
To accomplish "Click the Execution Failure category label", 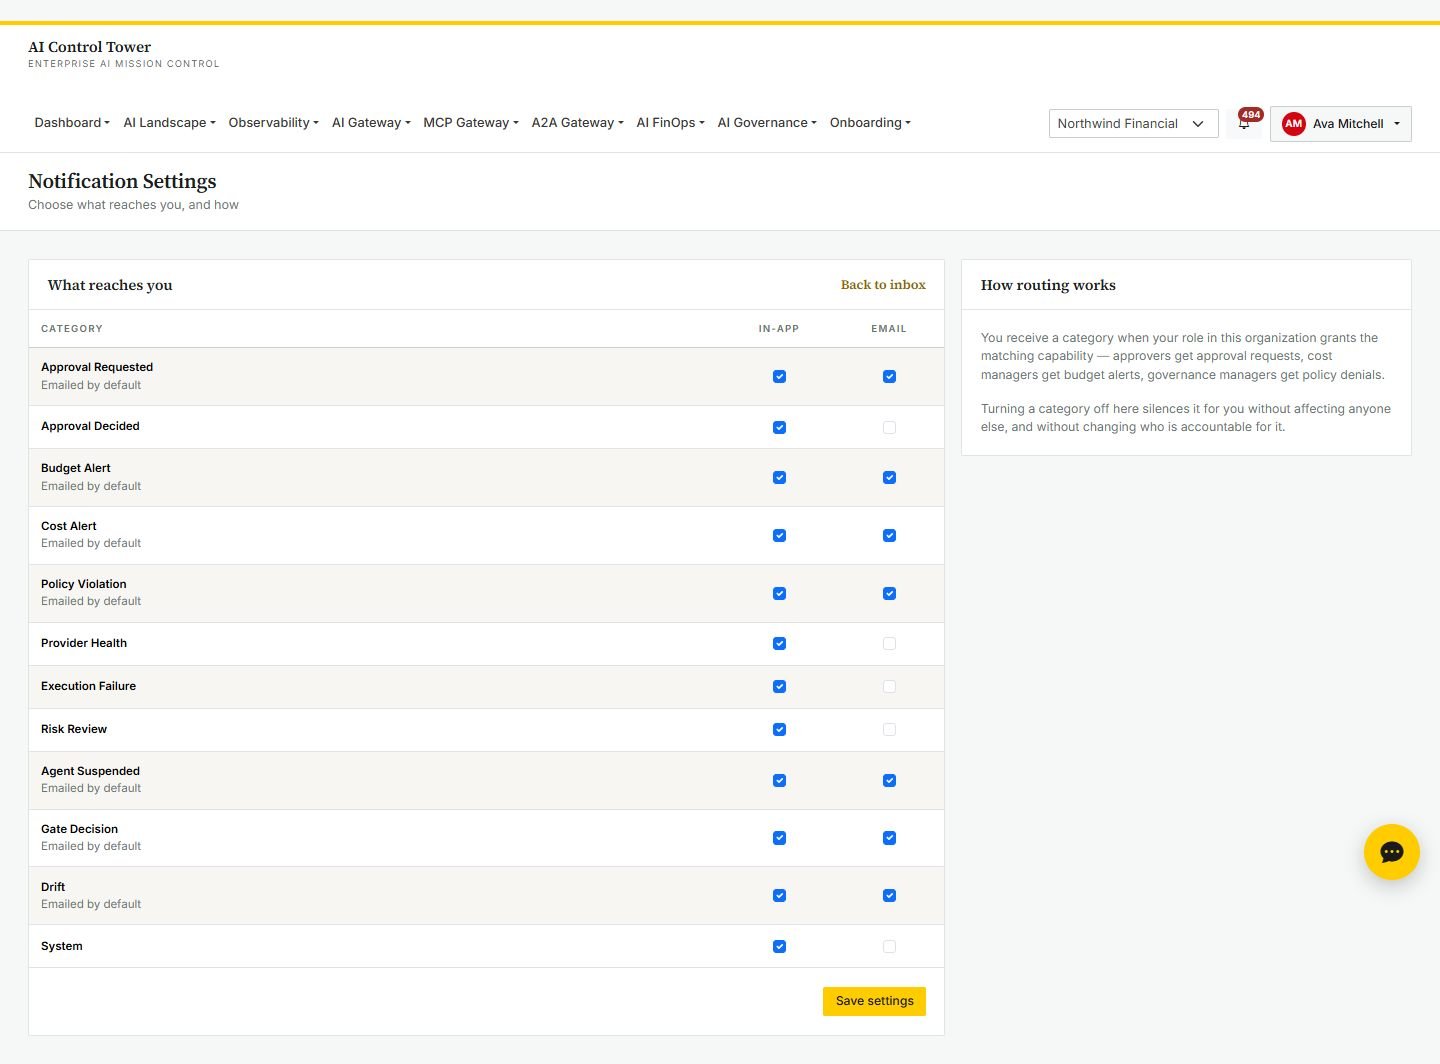I will tap(88, 686).
